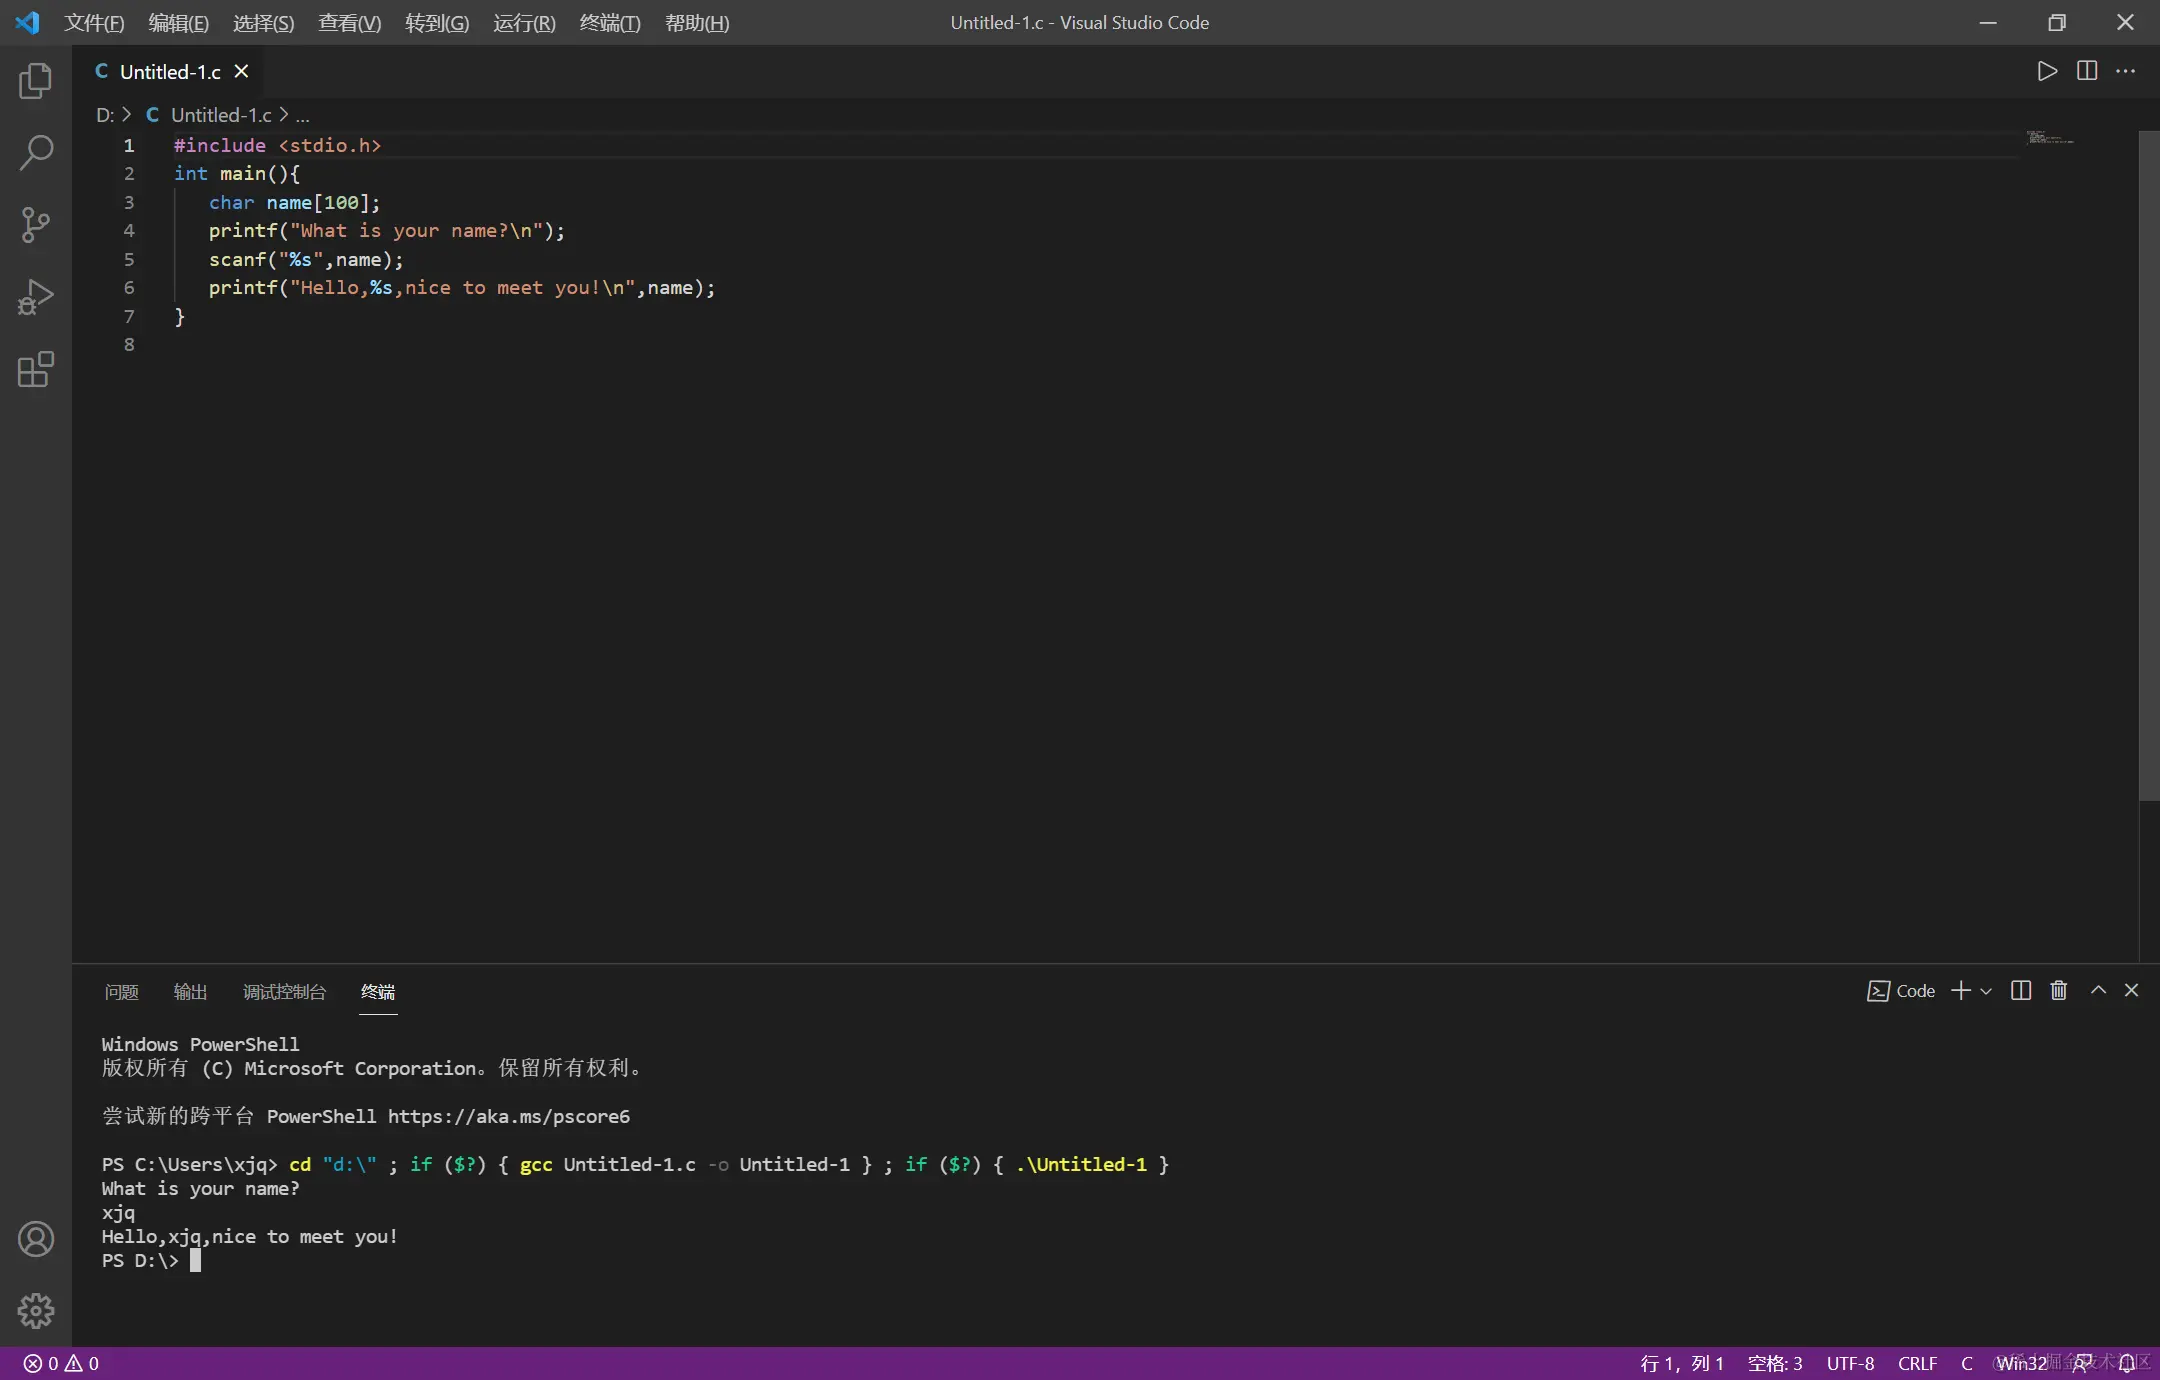Split the editor to the right

click(2087, 71)
